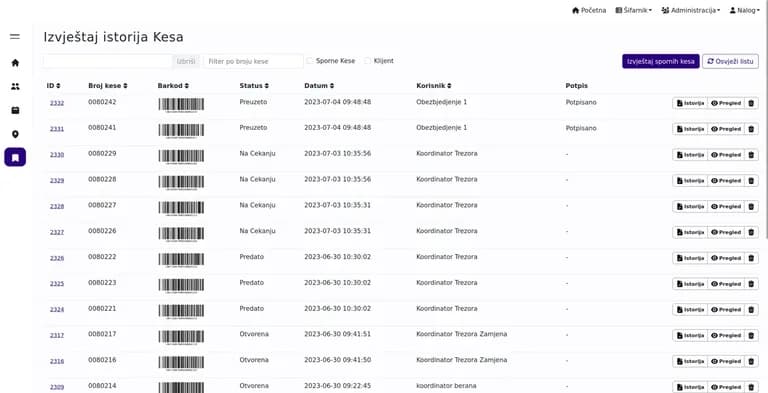The height and width of the screenshot is (393, 768).
Task: Open Izvještaj spornih kesa report
Action: [661, 61]
